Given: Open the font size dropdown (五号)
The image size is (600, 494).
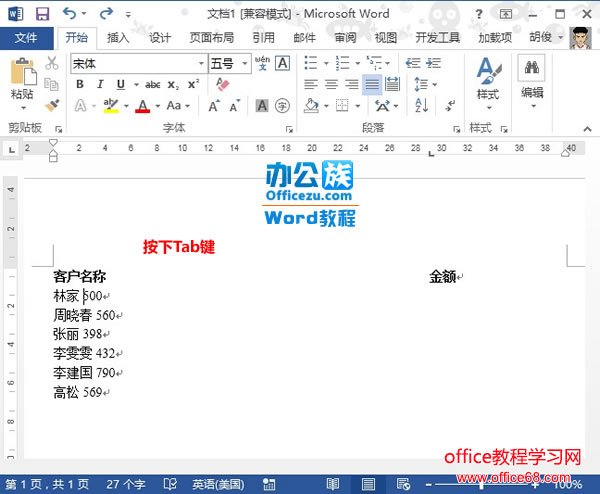Looking at the screenshot, I should click(x=245, y=63).
